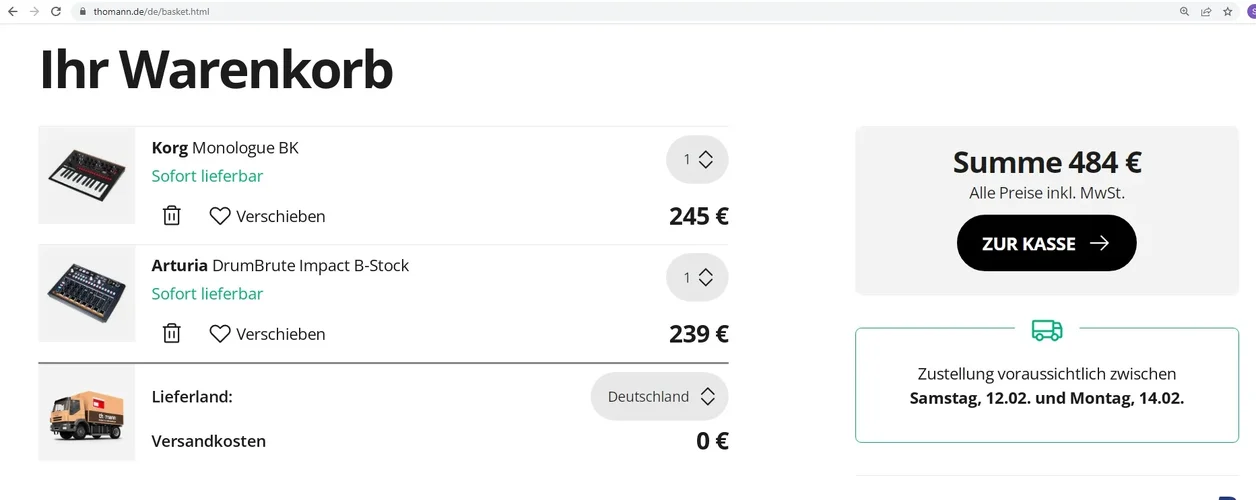Click heart icon for Korg Monologue
Screen dimensions: 1256x500
(x=220, y=216)
